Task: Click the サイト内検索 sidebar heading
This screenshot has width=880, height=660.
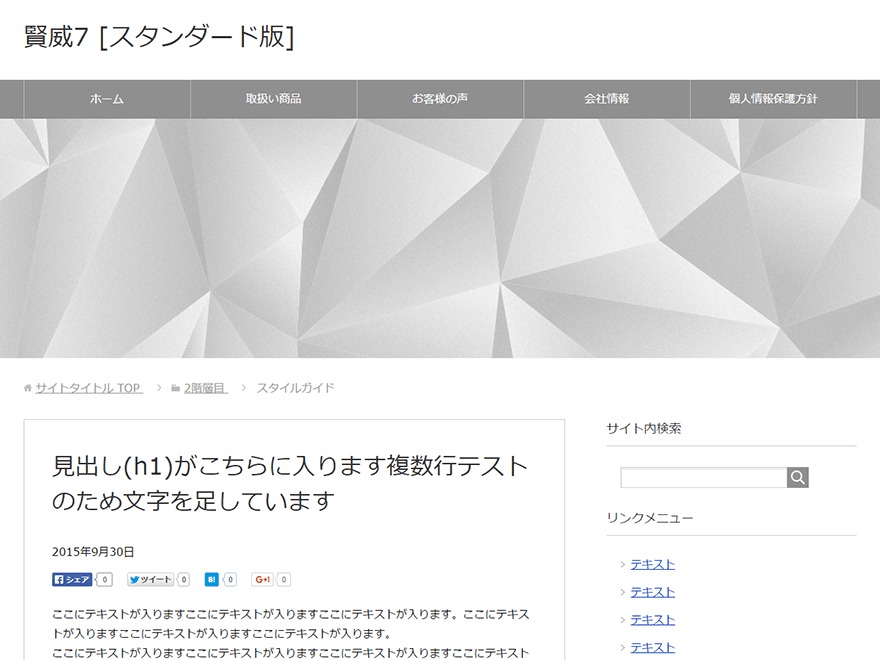Action: (x=644, y=429)
